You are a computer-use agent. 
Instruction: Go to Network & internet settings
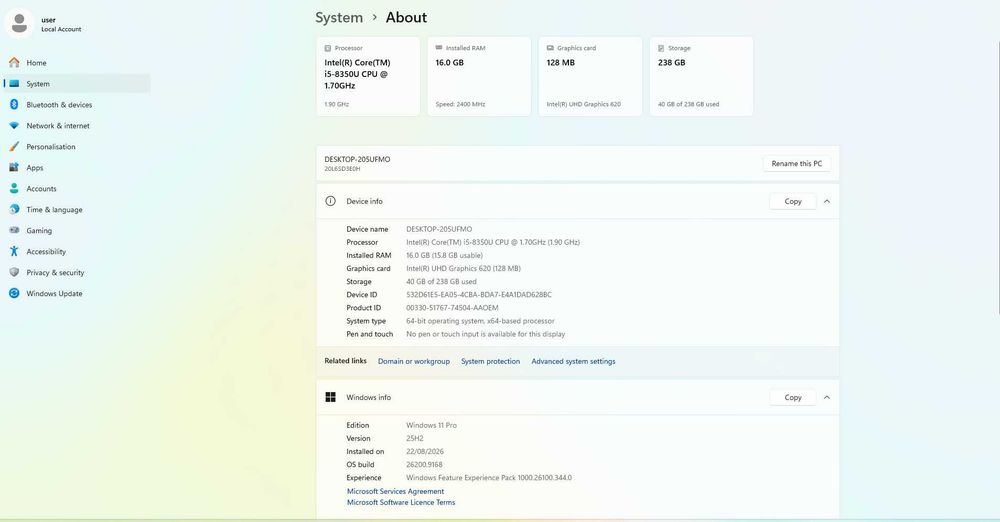[x=77, y=126]
